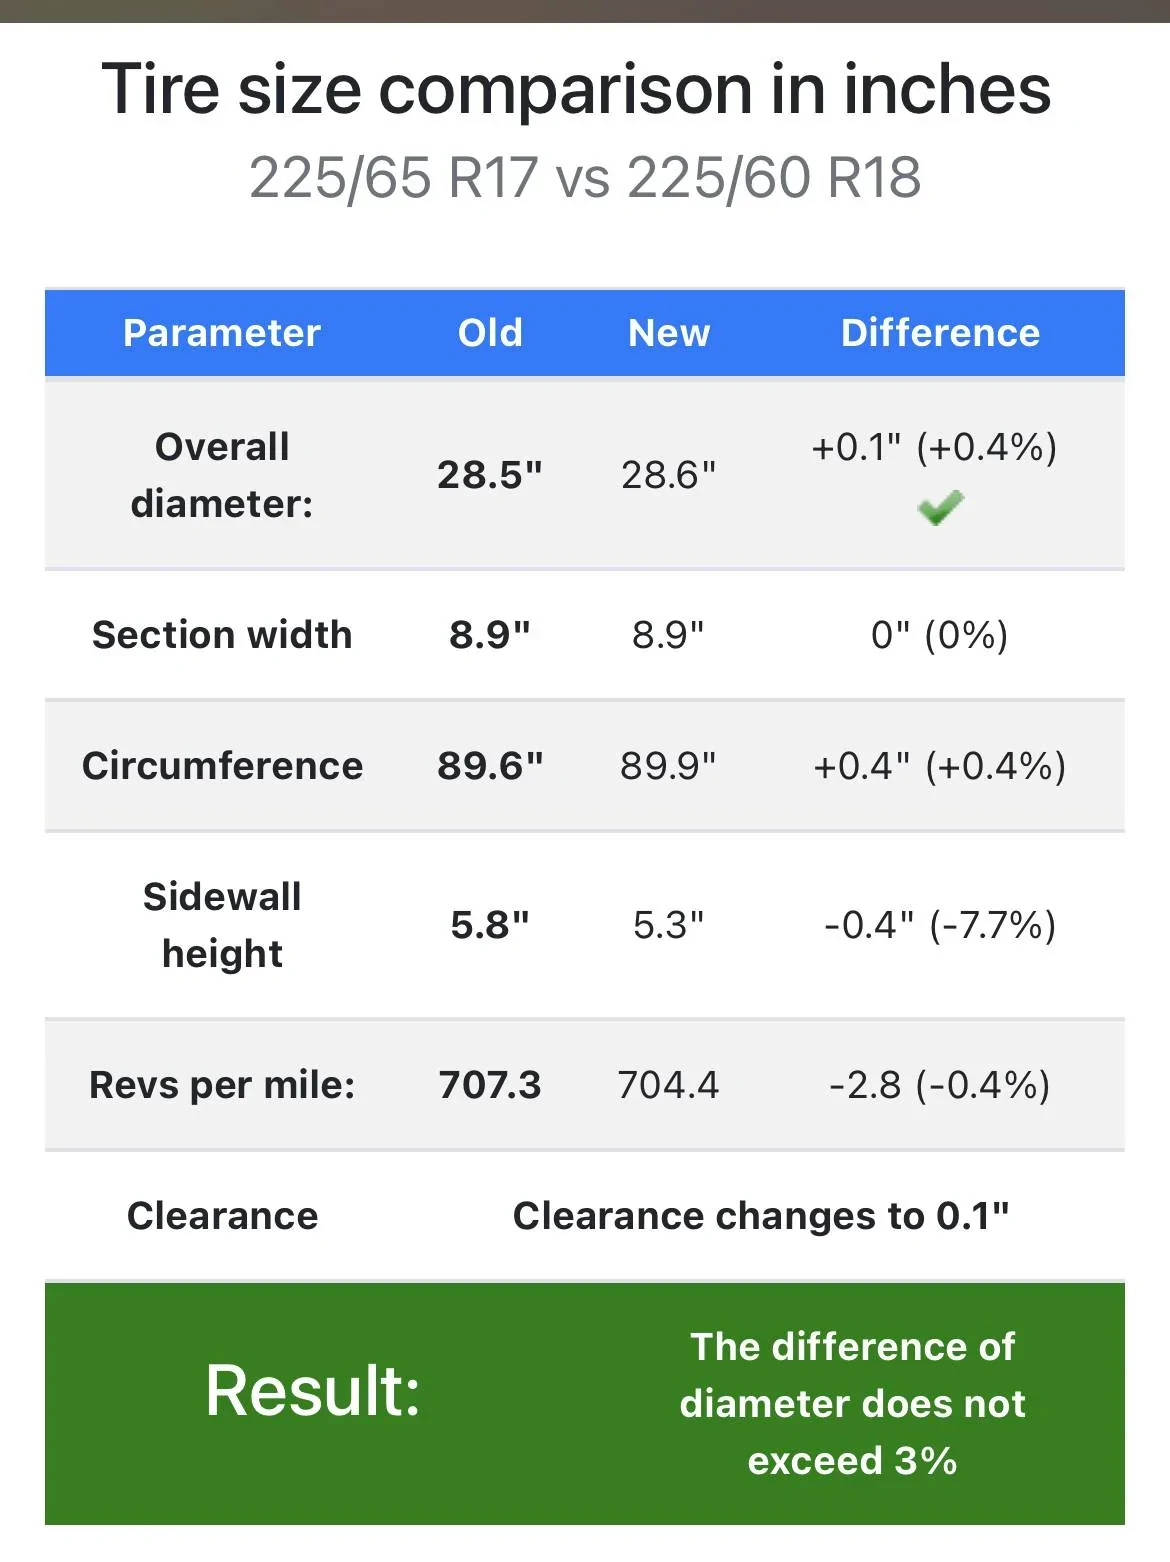The image size is (1170, 1562).
Task: Click the new revs value 704.4
Action: (x=669, y=1085)
